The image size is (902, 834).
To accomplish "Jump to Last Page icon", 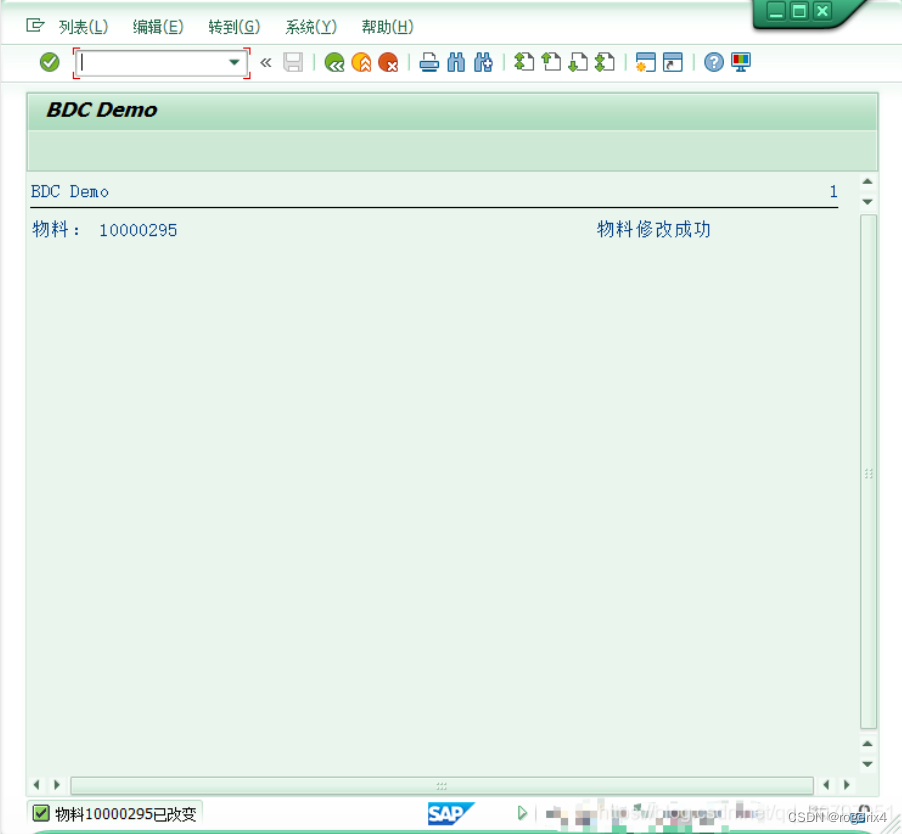I will click(x=605, y=62).
